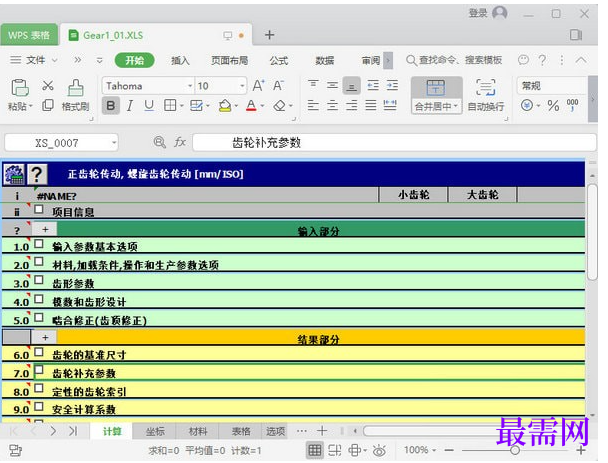Image resolution: width=608 pixels, height=463 pixels.
Task: Click the question mark help button in sheet
Action: click(x=37, y=174)
